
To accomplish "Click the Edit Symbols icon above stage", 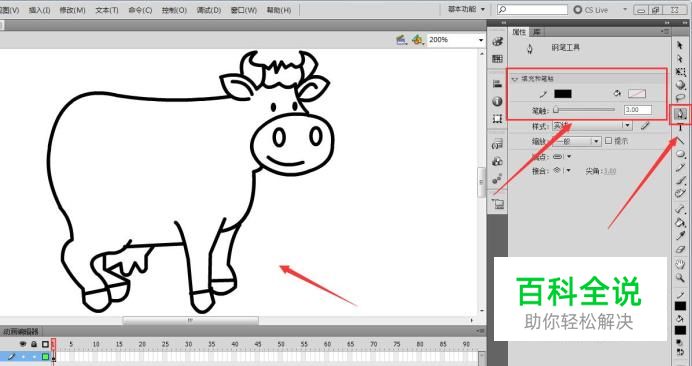I will [x=417, y=40].
